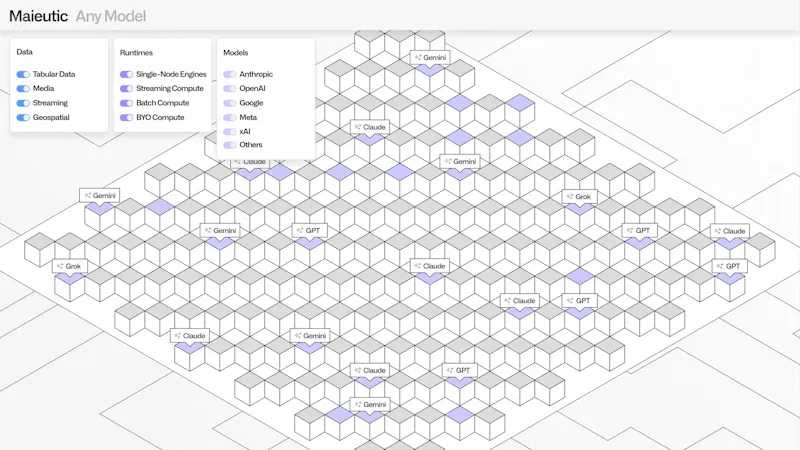
Task: Click GPT tag beside the bottom Claude tag
Action: tap(460, 370)
